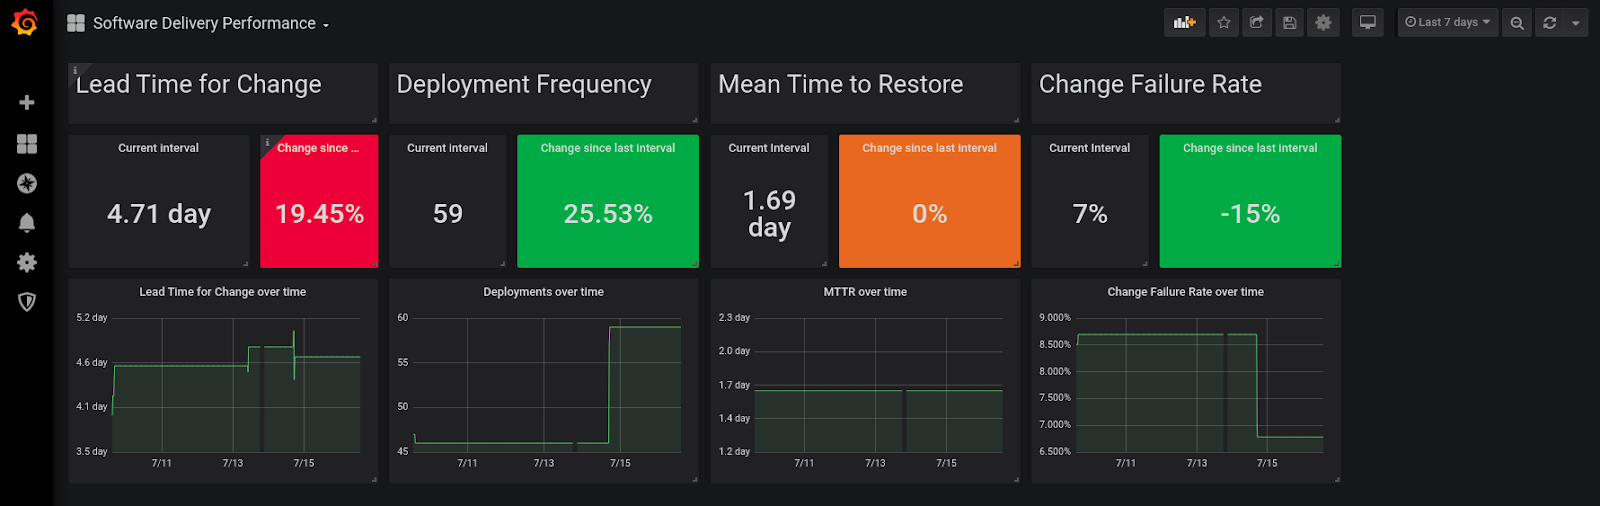Image resolution: width=1600 pixels, height=506 pixels.
Task: Click the Share dashboard icon
Action: click(x=1257, y=22)
